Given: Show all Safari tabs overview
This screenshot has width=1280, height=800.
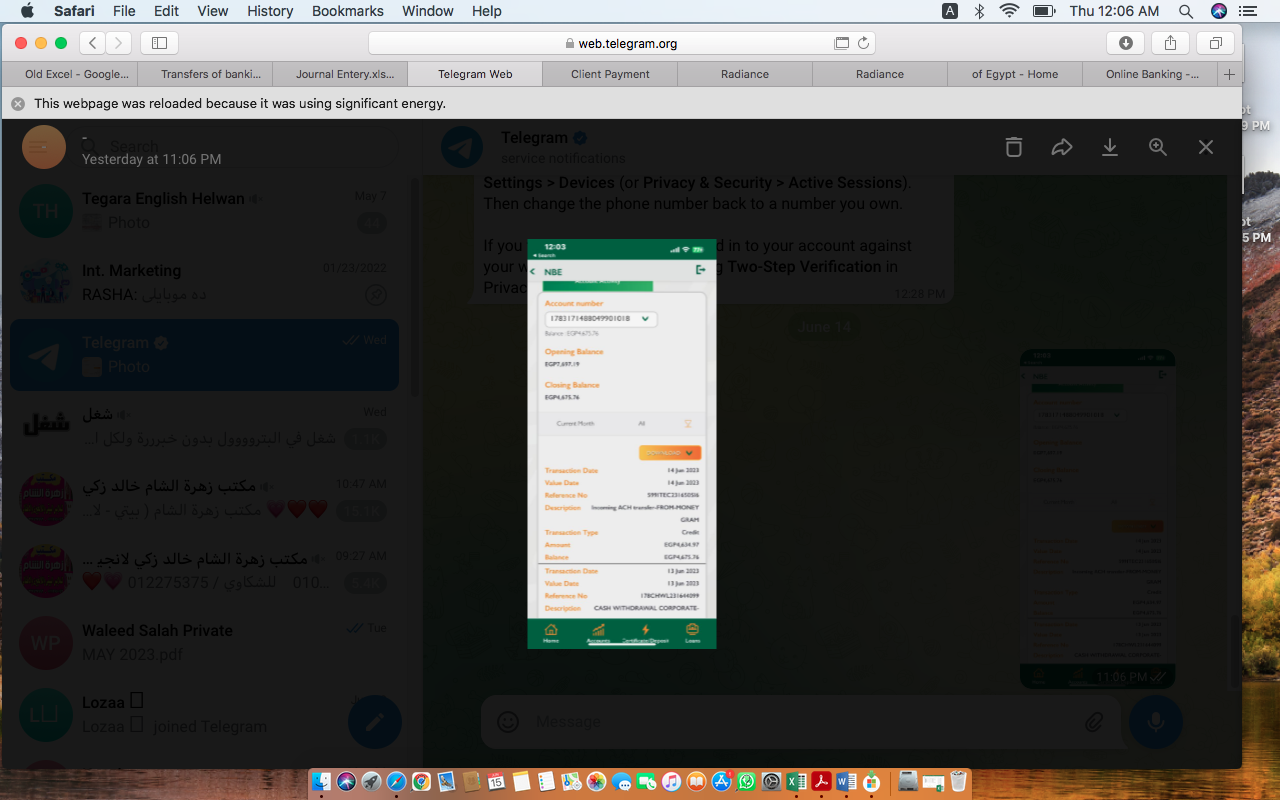Looking at the screenshot, I should (1216, 43).
